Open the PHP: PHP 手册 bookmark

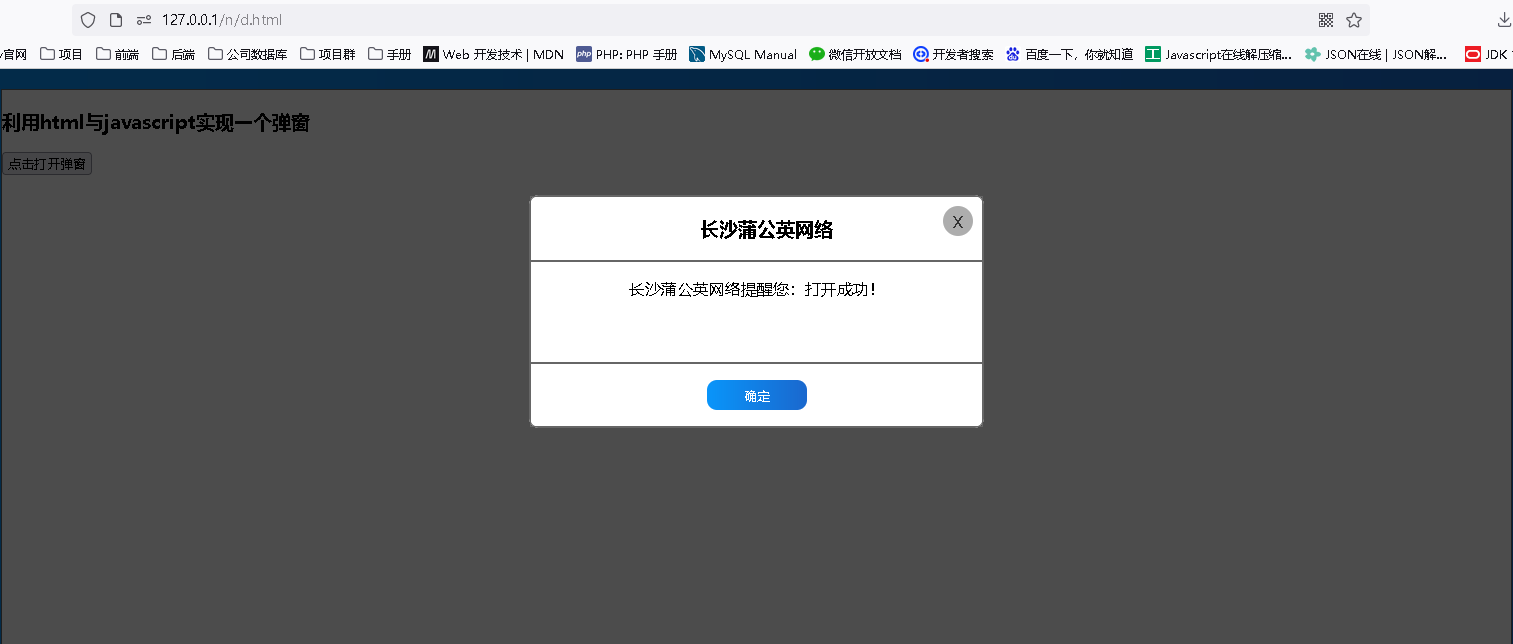627,54
